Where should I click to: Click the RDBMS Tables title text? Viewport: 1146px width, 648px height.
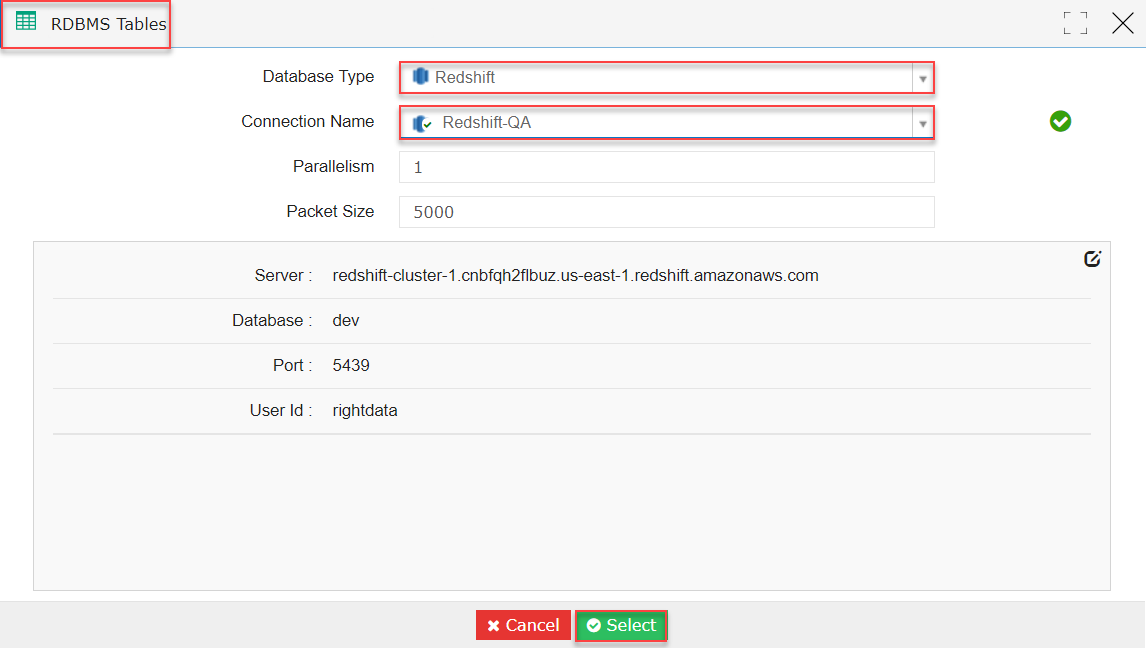tap(109, 24)
